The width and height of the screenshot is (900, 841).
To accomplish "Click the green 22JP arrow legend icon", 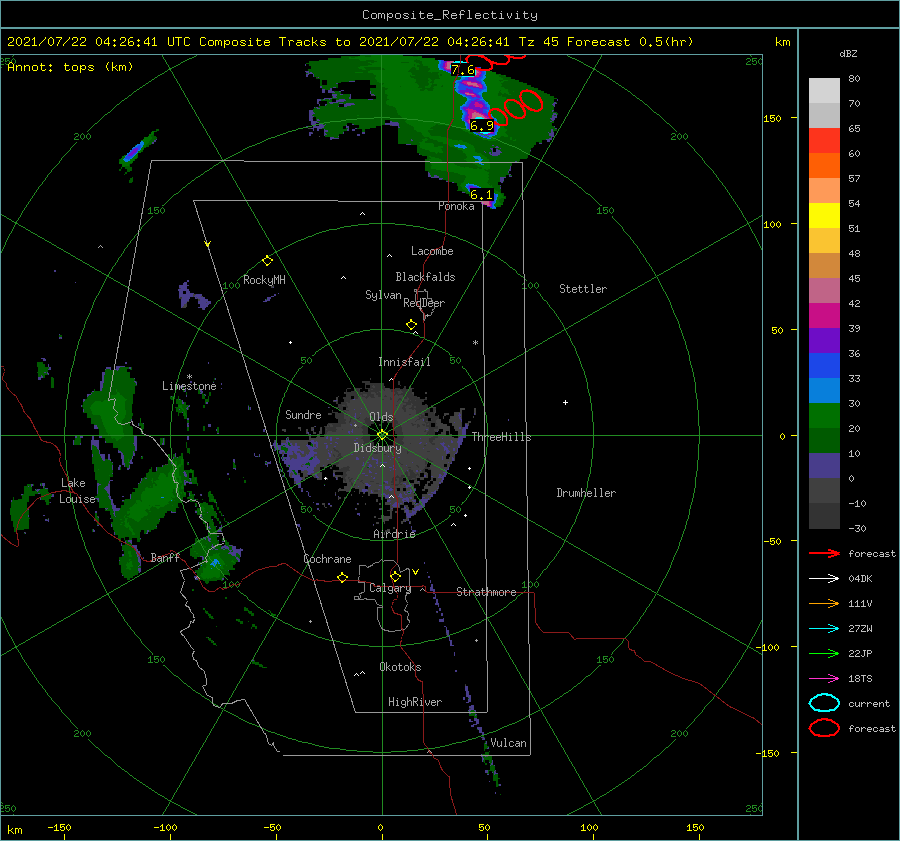I will tap(824, 653).
